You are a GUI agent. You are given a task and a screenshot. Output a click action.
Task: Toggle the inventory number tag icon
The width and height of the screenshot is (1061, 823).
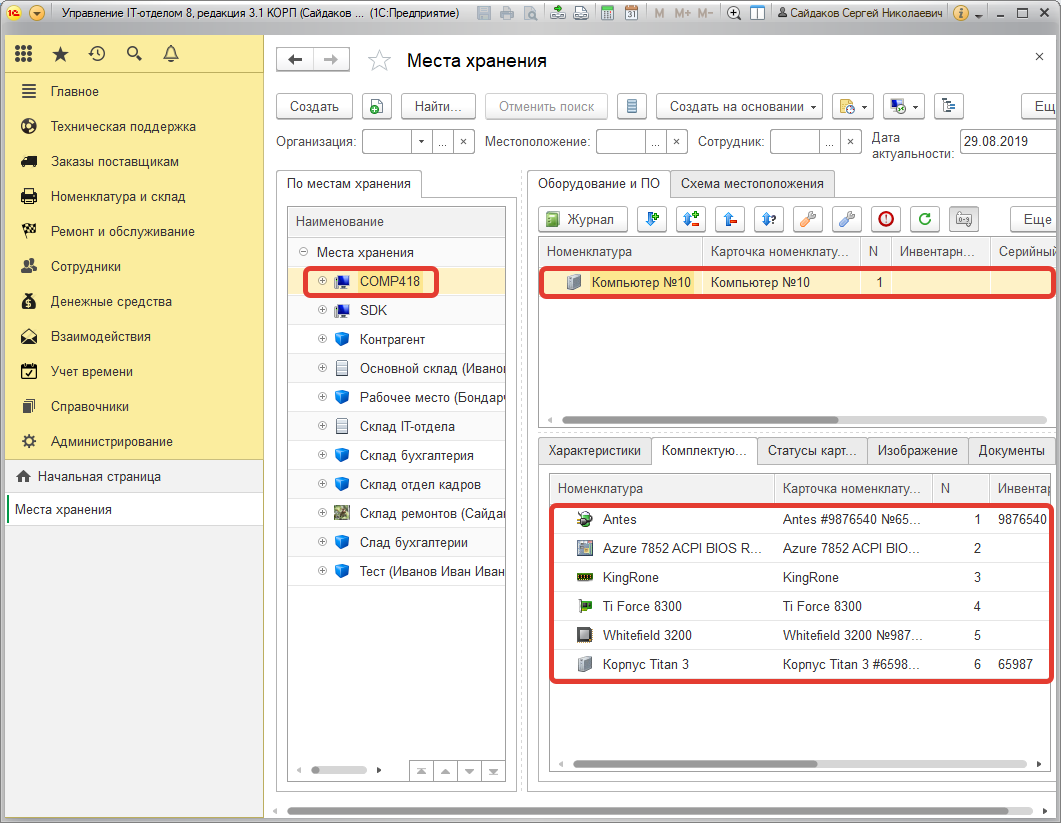pyautogui.click(x=964, y=219)
